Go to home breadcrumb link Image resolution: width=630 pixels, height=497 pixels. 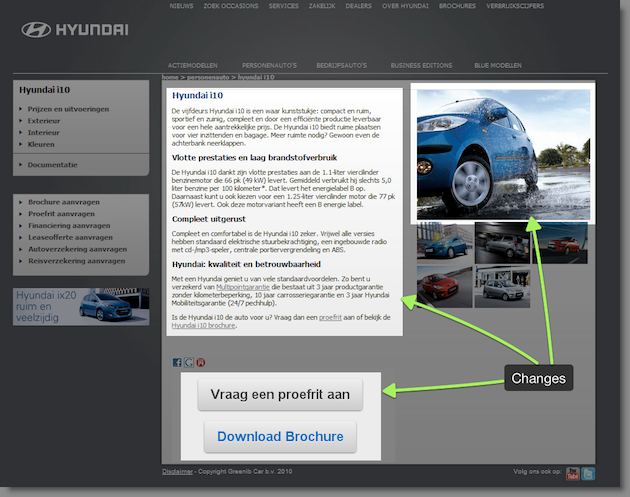170,77
